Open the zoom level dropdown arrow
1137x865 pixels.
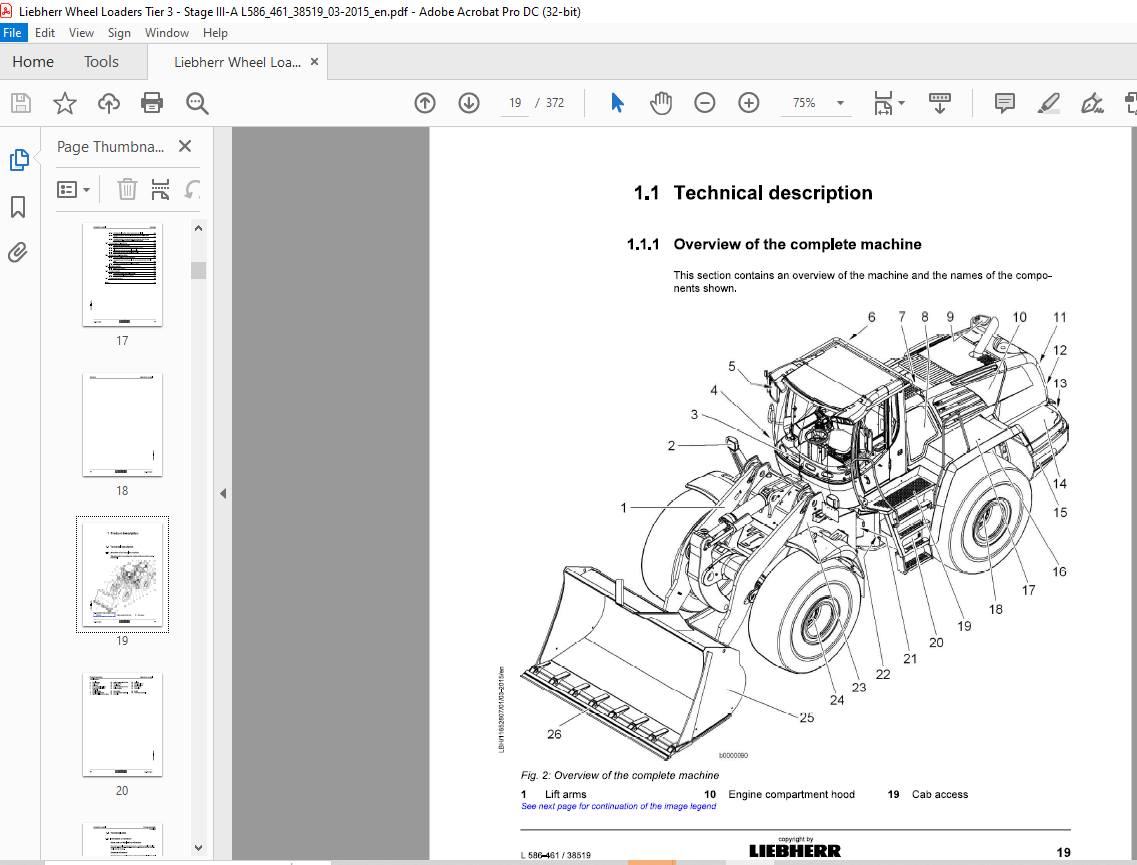coord(840,103)
